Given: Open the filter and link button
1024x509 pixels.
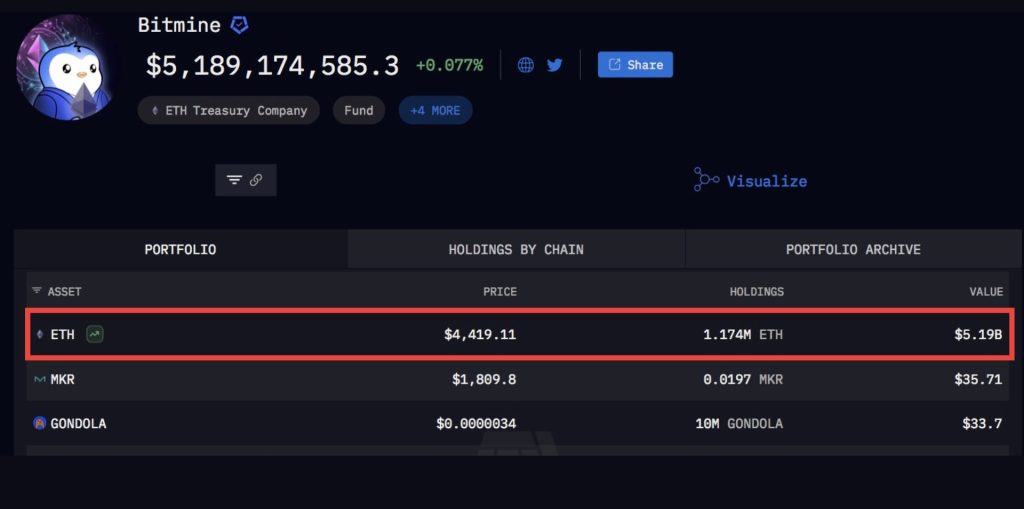Looking at the screenshot, I should point(246,180).
